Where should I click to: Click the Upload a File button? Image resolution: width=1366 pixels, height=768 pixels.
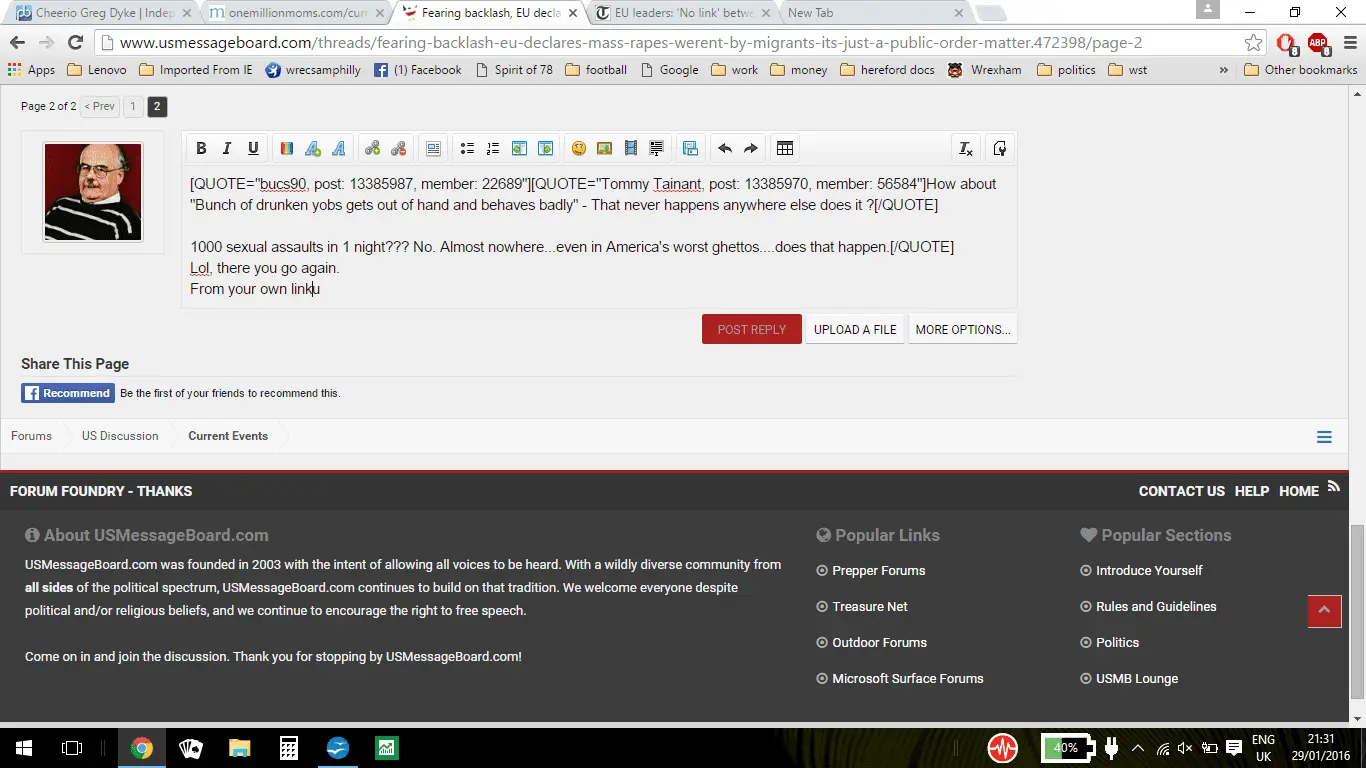coord(855,329)
